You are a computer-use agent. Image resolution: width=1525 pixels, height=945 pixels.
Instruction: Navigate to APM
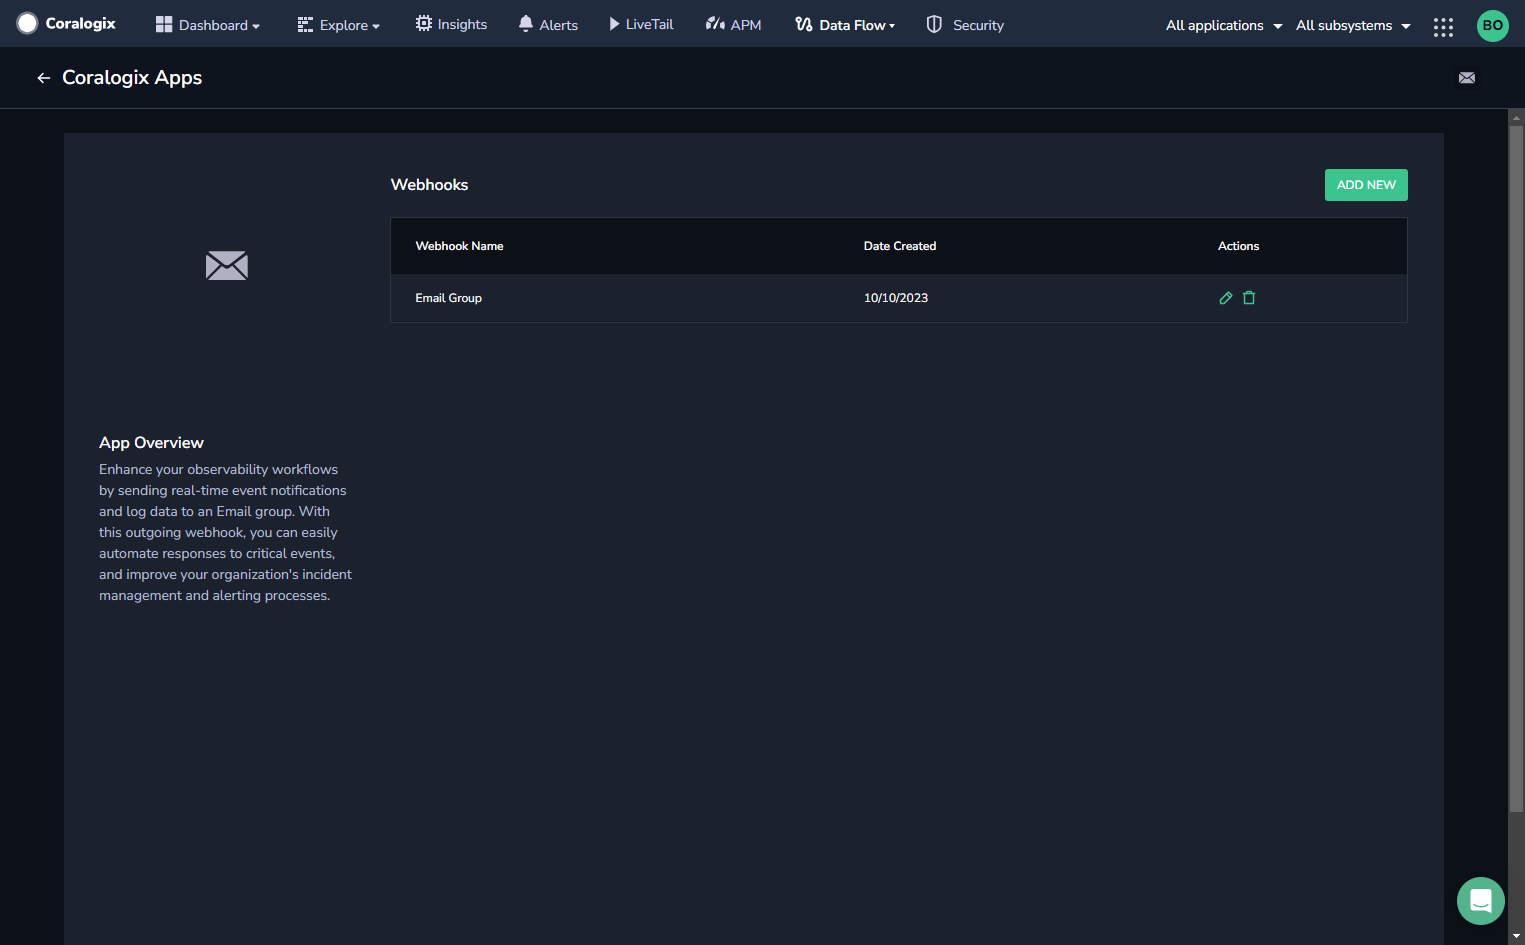734,24
